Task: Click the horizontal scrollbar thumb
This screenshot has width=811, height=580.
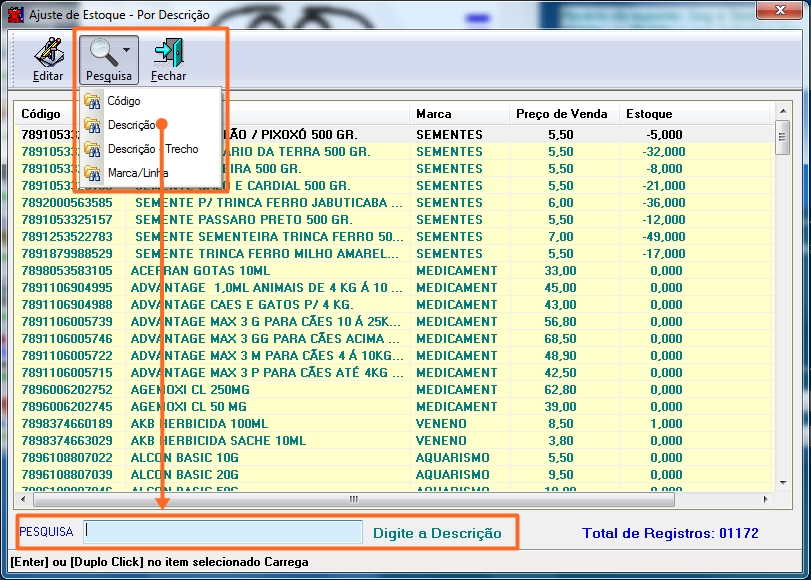Action: coord(354,499)
